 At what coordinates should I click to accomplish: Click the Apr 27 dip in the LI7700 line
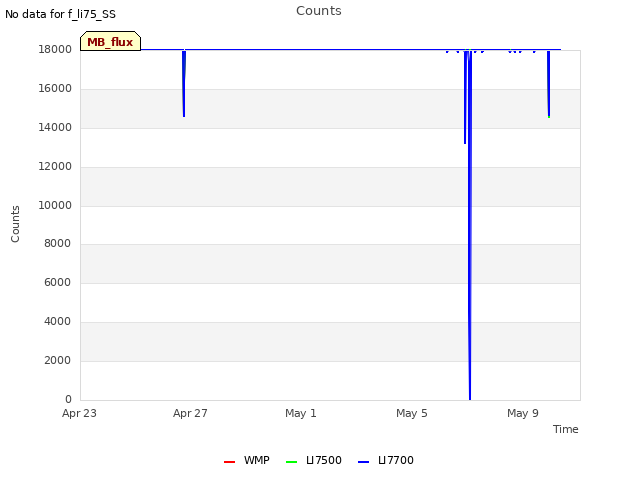pyautogui.click(x=184, y=84)
